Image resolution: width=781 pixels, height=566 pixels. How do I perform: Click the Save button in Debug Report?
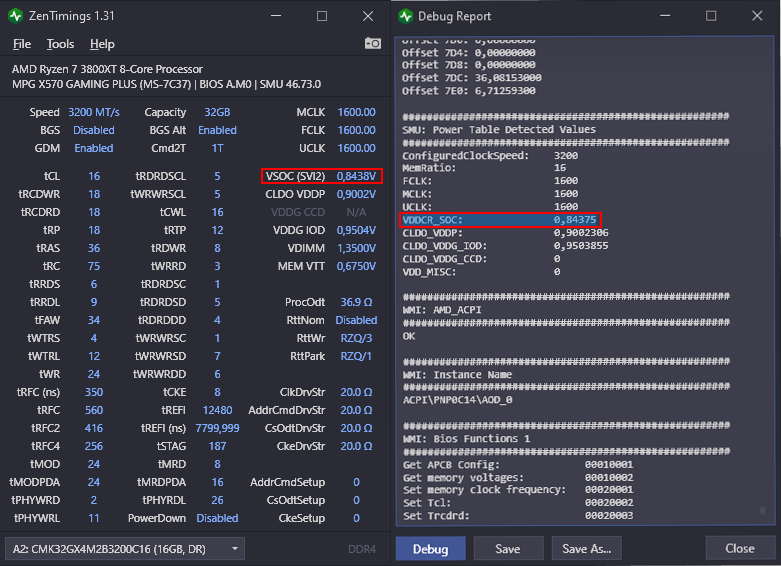point(508,549)
